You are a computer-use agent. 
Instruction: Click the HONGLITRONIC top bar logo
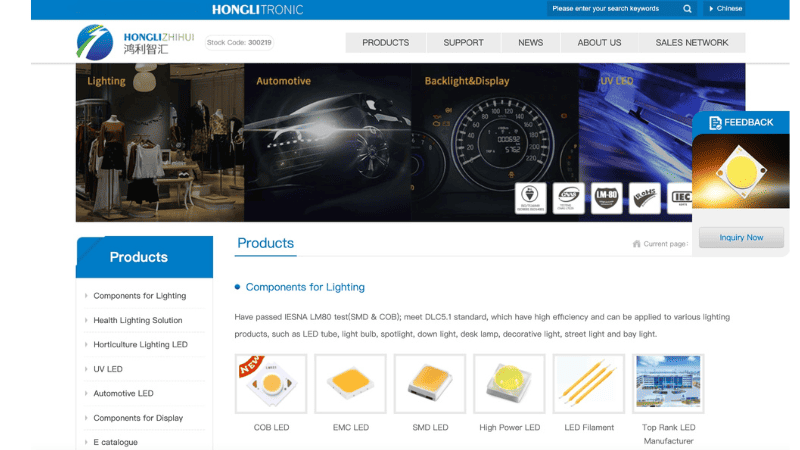[x=258, y=10]
